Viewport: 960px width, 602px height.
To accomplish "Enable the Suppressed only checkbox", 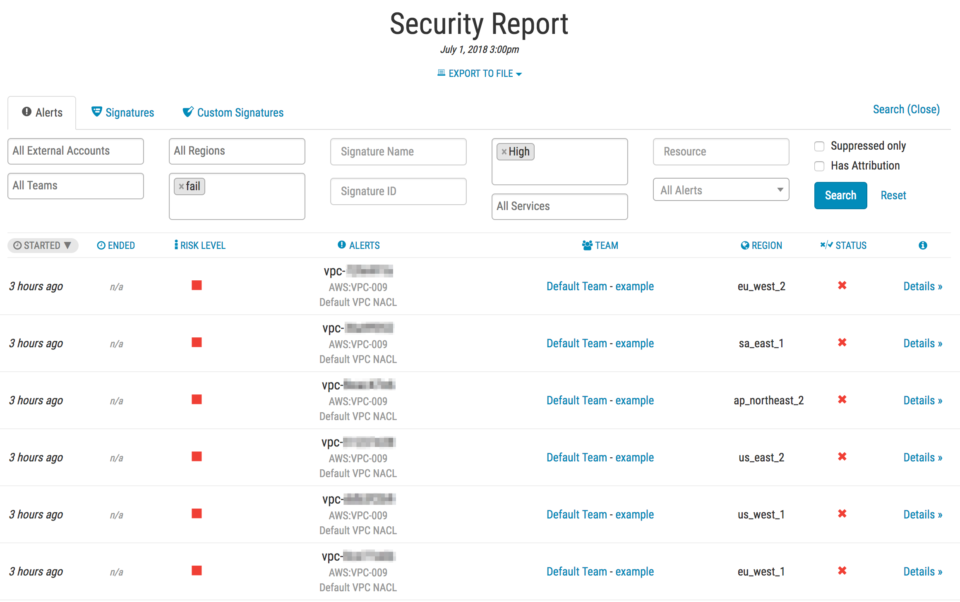I will (819, 146).
